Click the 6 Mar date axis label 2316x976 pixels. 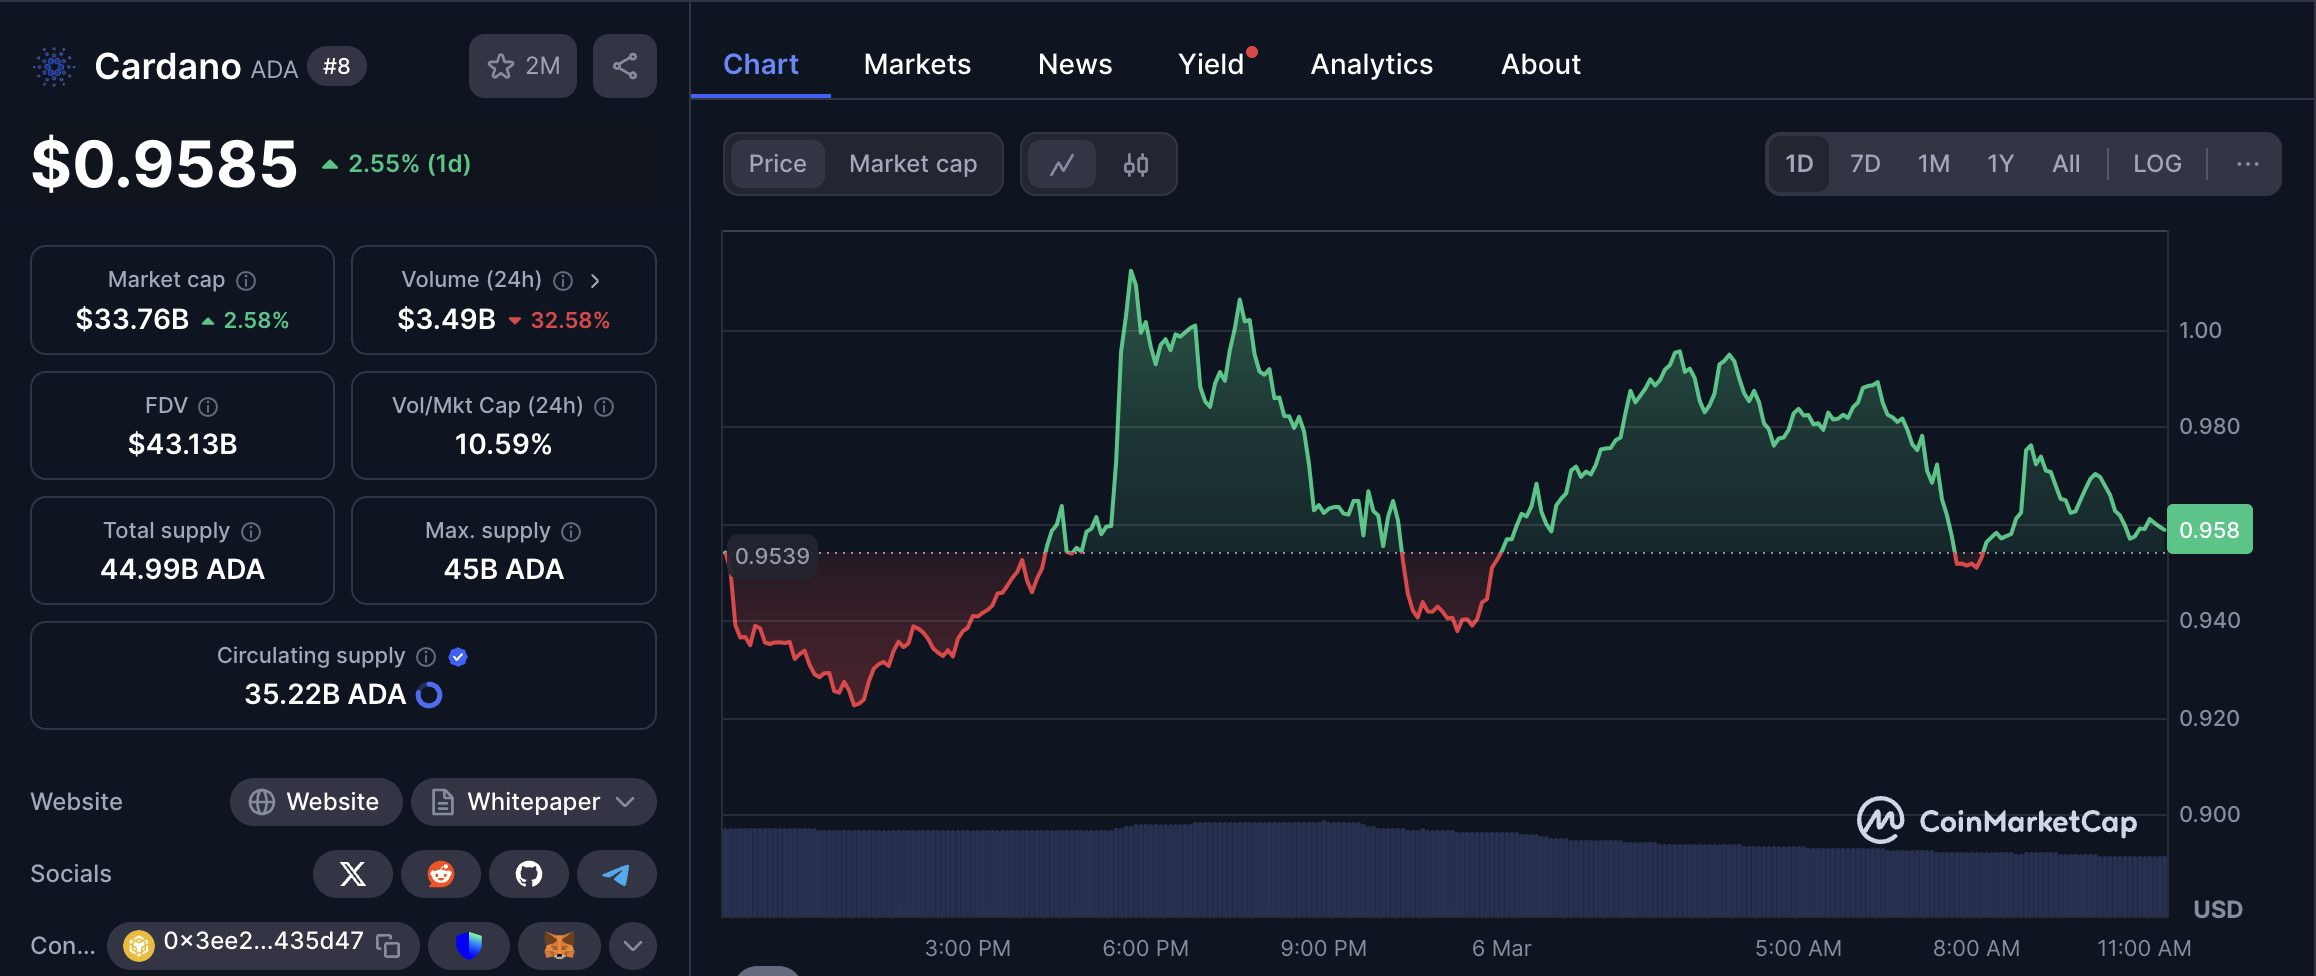pos(1501,948)
